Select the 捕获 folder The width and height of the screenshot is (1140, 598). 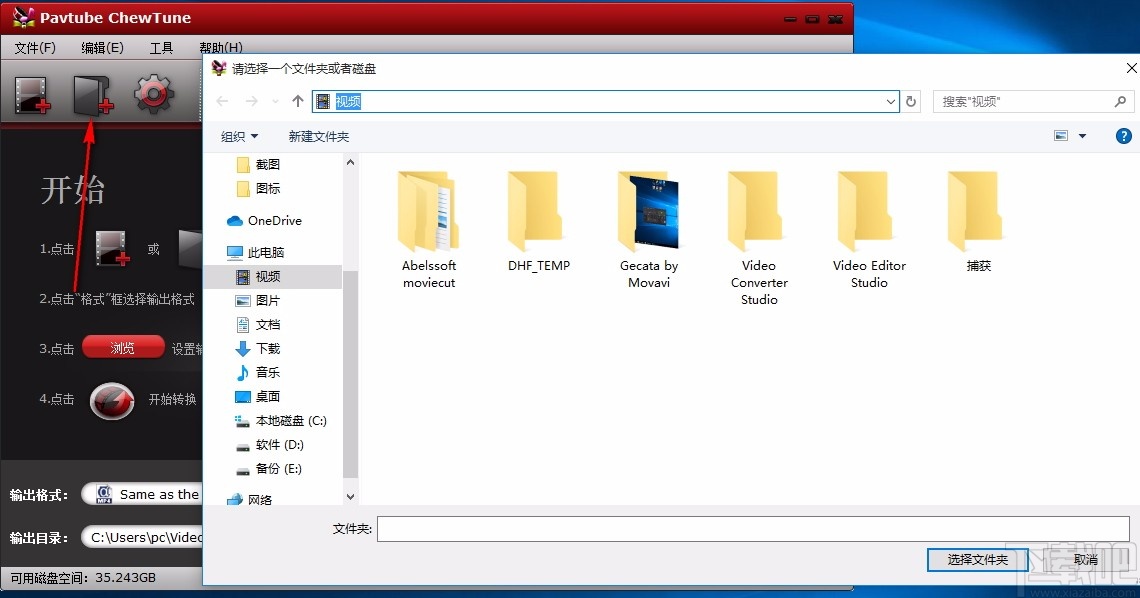979,222
